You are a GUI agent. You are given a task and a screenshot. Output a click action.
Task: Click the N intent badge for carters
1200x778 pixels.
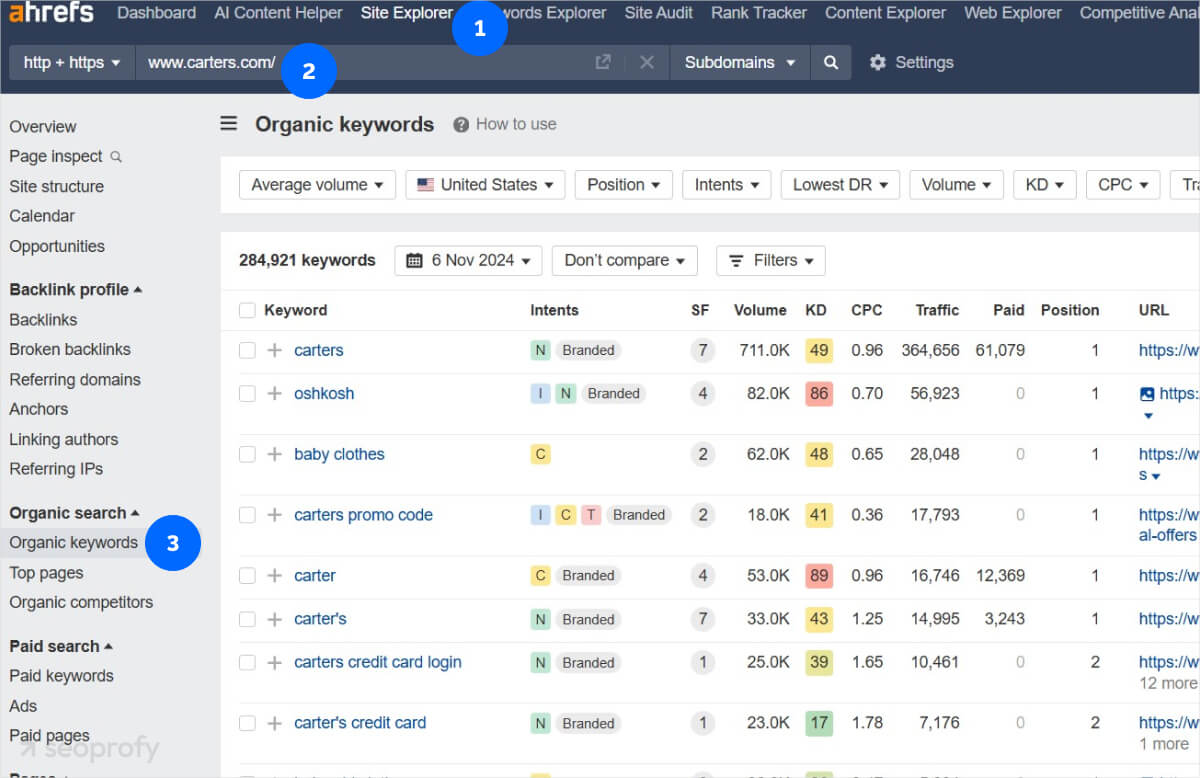pyautogui.click(x=540, y=350)
